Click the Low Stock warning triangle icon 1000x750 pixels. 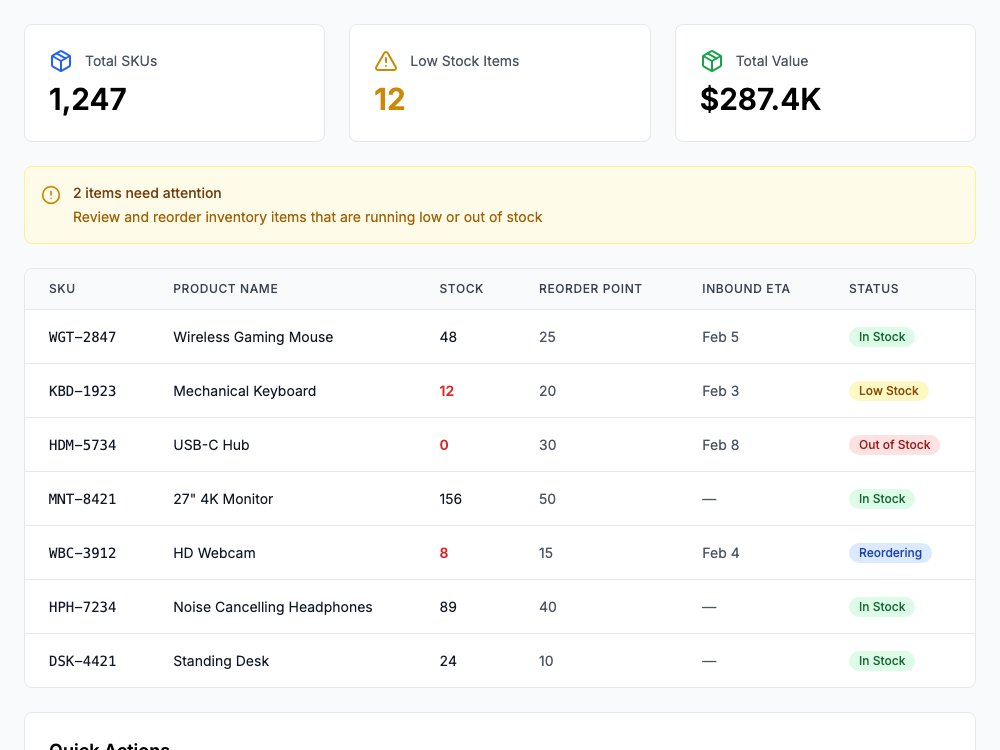(x=386, y=61)
